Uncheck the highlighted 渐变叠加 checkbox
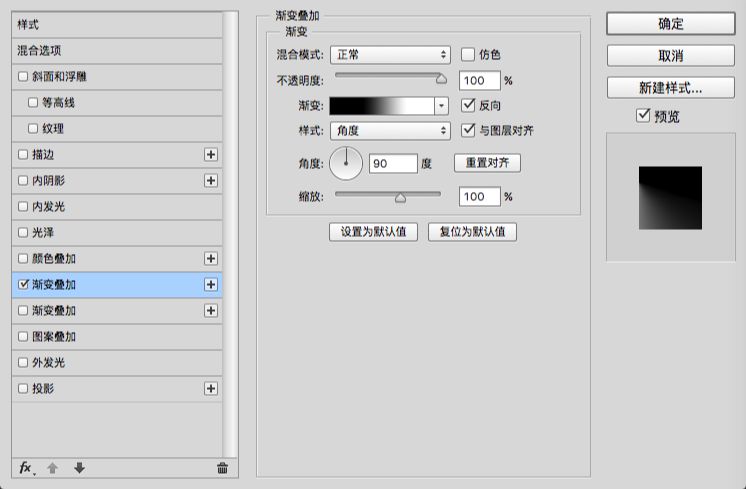The image size is (746, 489). [x=23, y=284]
